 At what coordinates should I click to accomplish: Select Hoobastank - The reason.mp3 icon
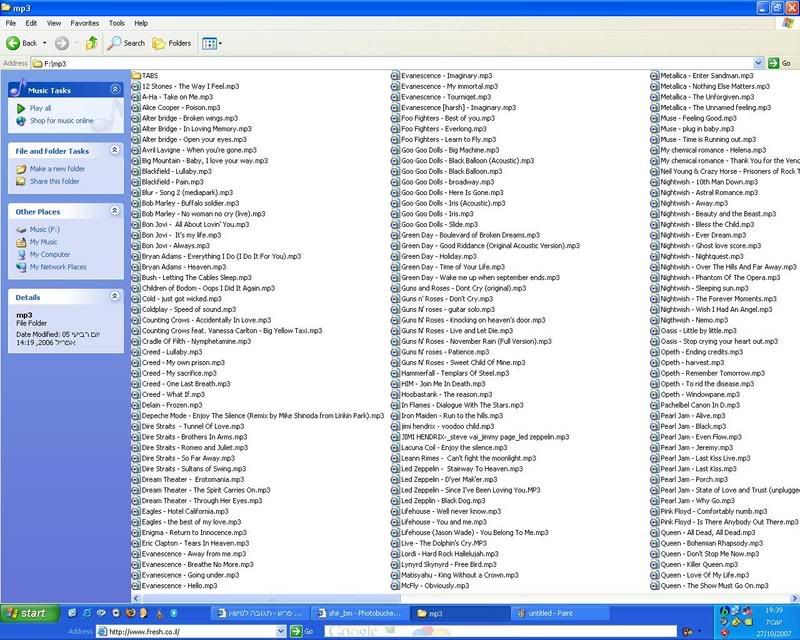click(395, 395)
